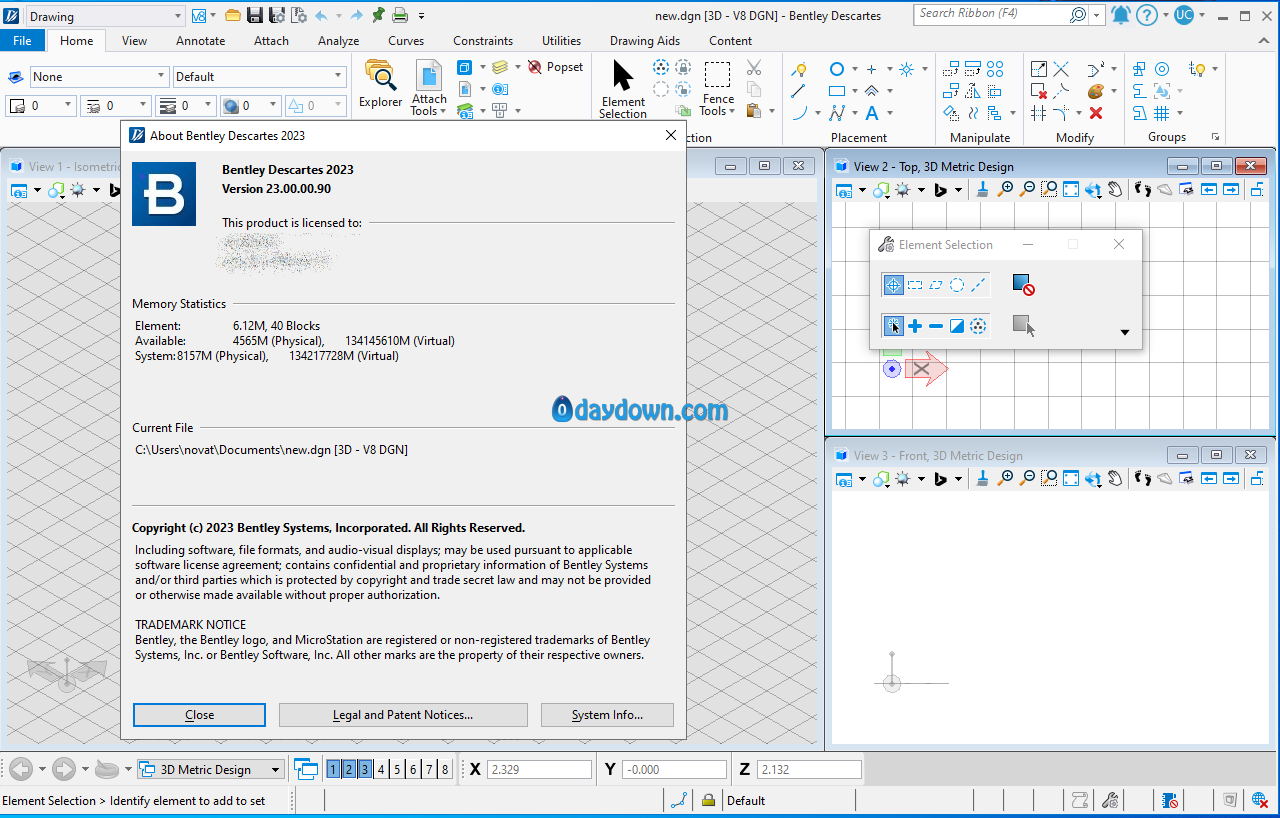Click Zoom In icon in View 2 toolbar
The height and width of the screenshot is (818, 1280).
pyautogui.click(x=1006, y=189)
